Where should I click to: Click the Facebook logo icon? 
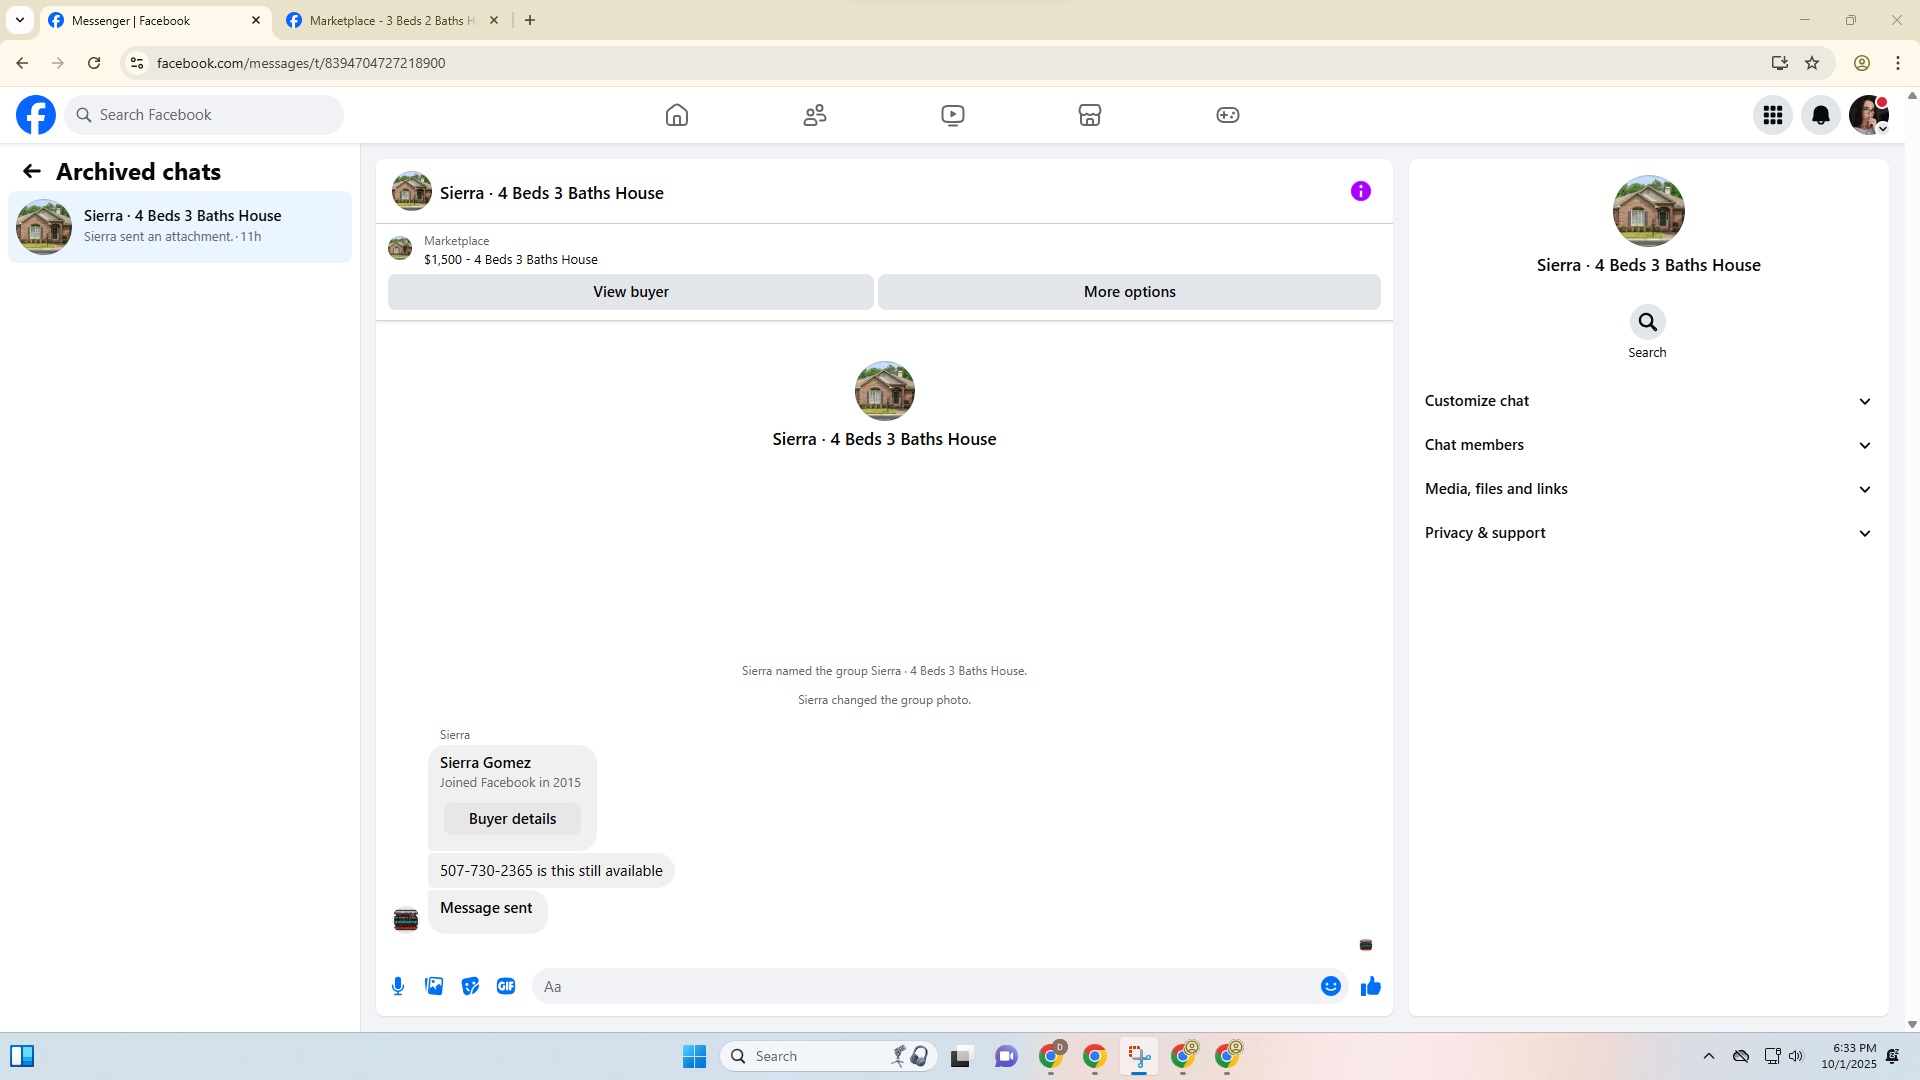click(36, 115)
